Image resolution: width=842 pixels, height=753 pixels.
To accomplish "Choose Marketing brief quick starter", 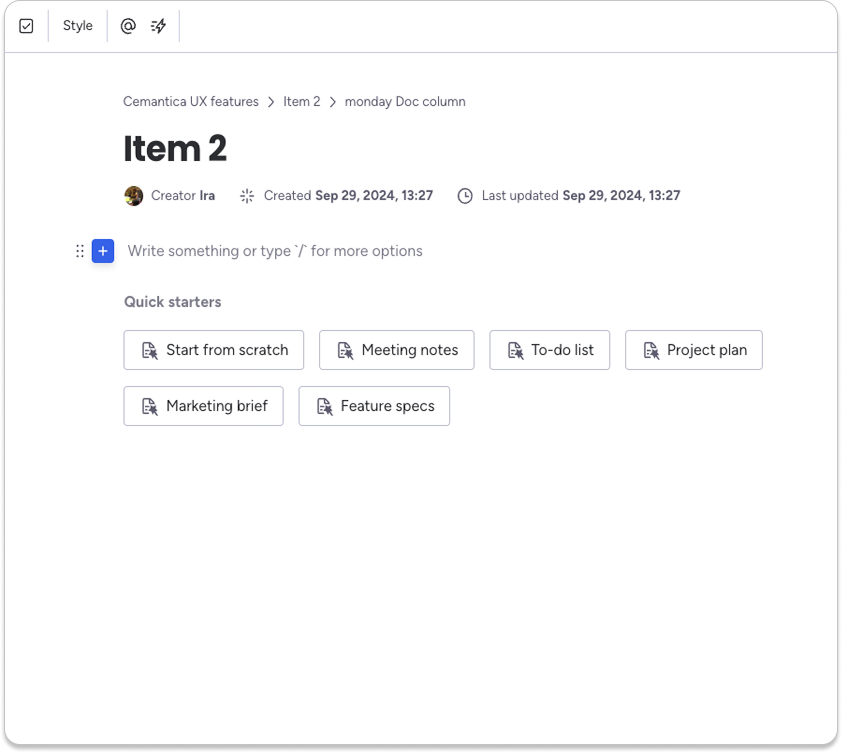I will (x=204, y=406).
